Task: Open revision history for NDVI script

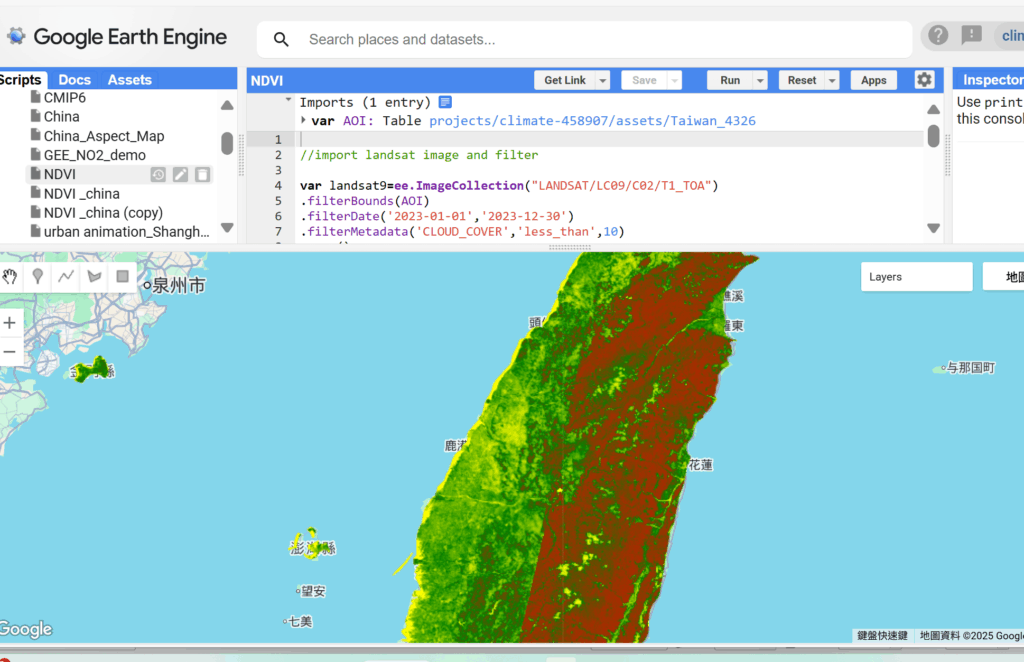Action: point(158,175)
